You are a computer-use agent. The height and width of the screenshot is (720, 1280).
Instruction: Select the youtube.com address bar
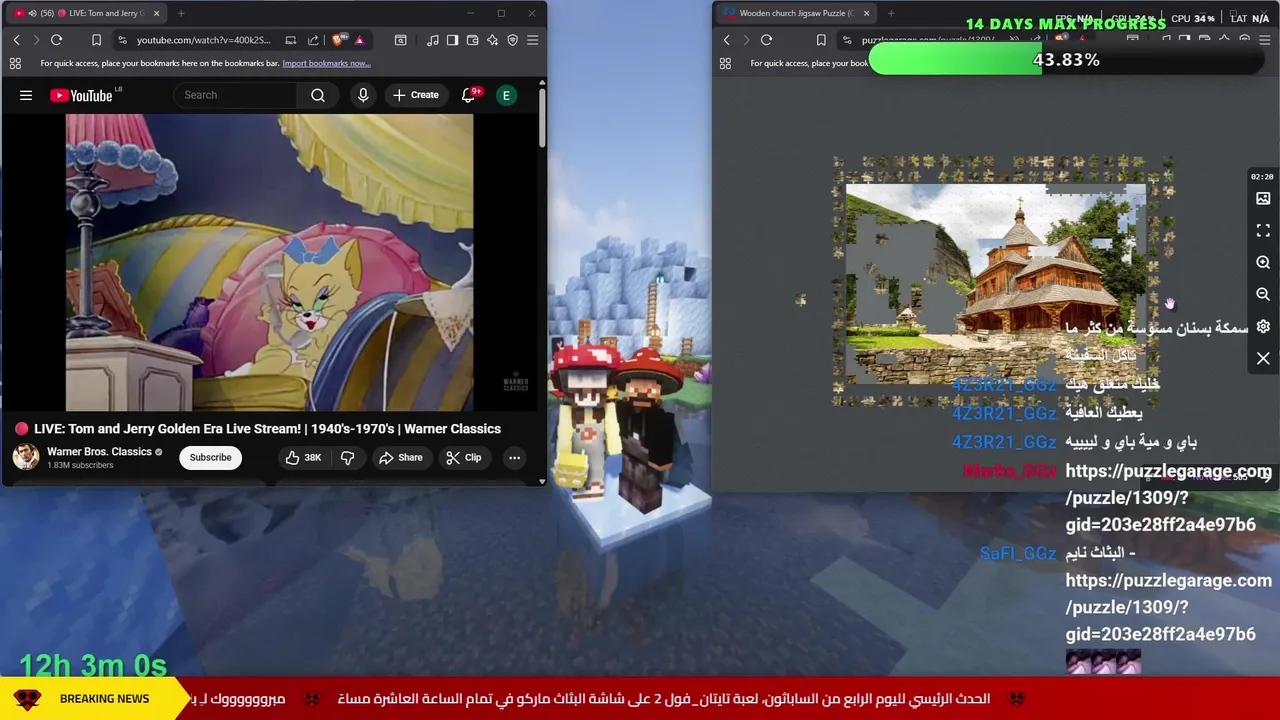point(203,40)
